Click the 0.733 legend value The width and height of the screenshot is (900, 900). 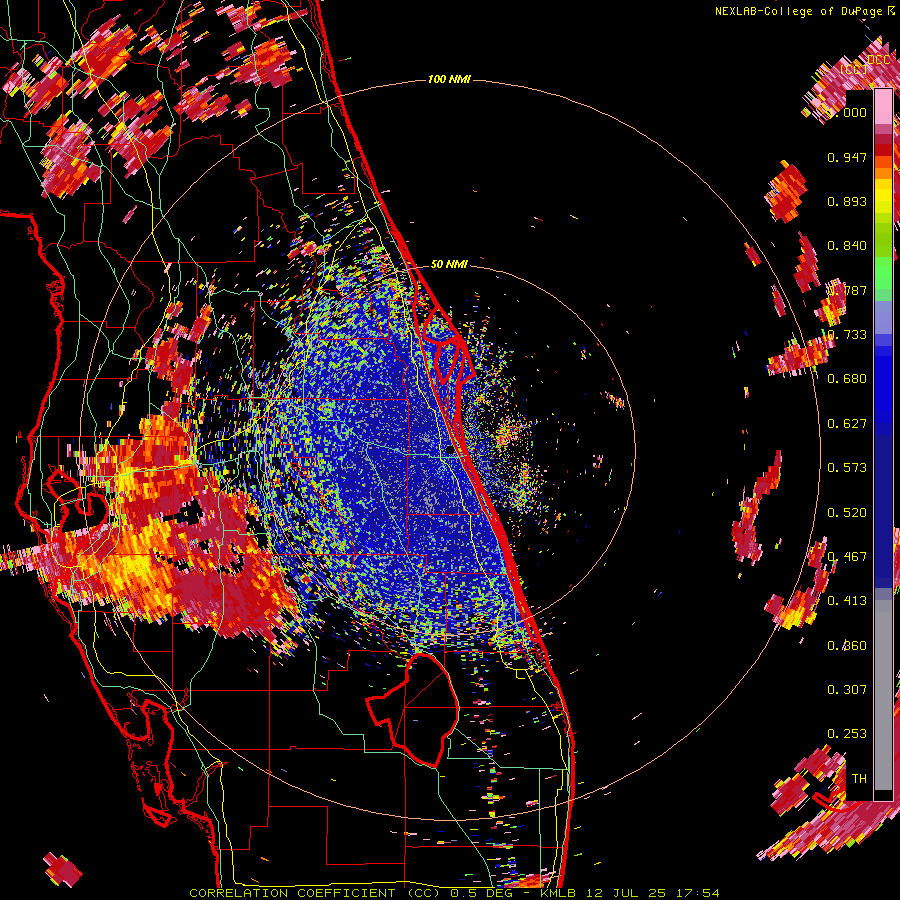(x=847, y=335)
